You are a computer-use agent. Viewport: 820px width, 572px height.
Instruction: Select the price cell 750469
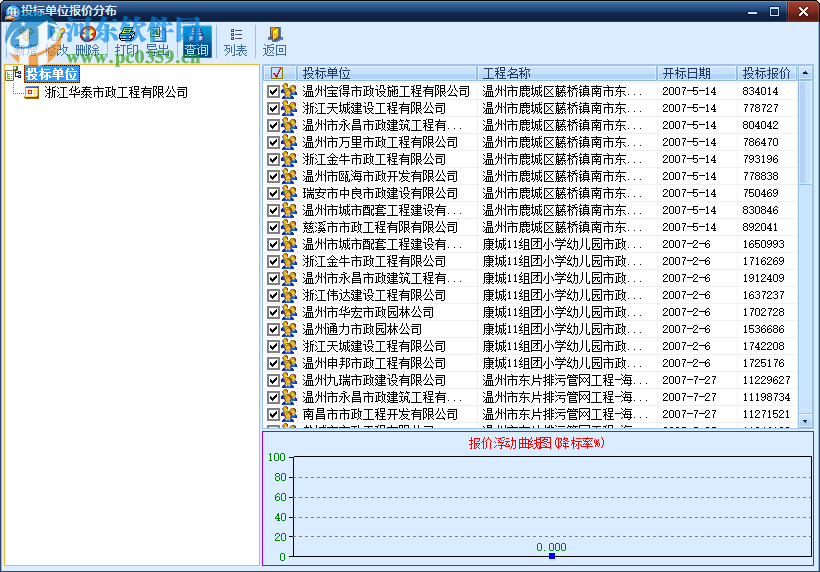tap(761, 193)
